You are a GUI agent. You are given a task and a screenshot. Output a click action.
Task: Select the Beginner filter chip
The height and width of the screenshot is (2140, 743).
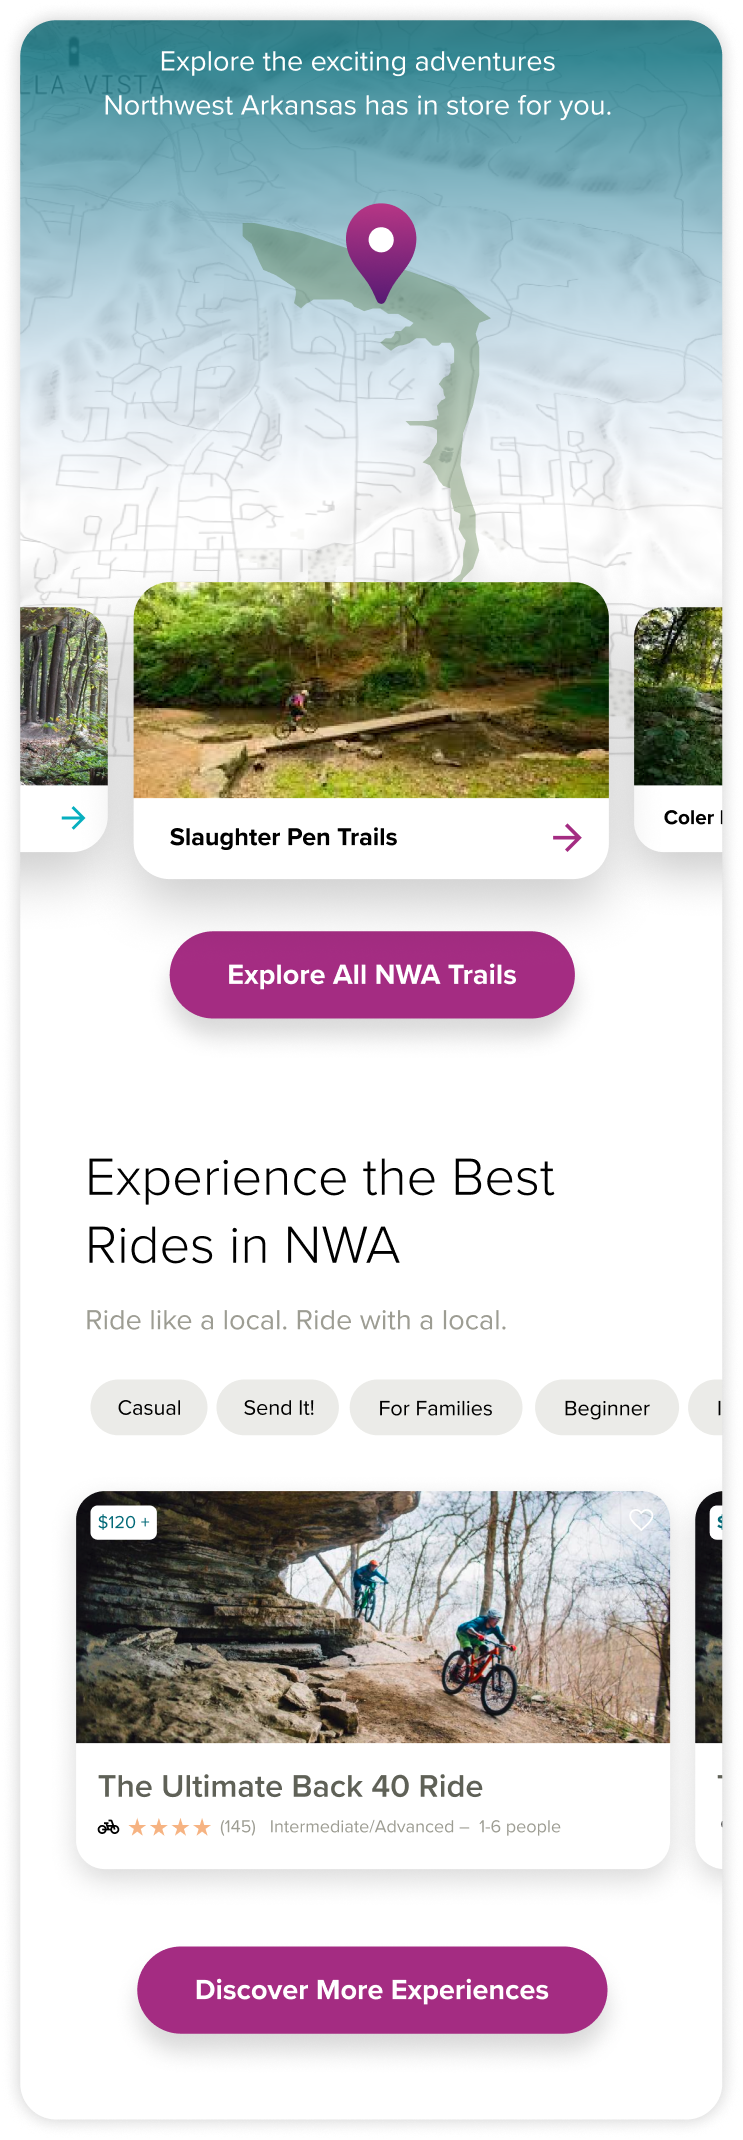pyautogui.click(x=607, y=1408)
